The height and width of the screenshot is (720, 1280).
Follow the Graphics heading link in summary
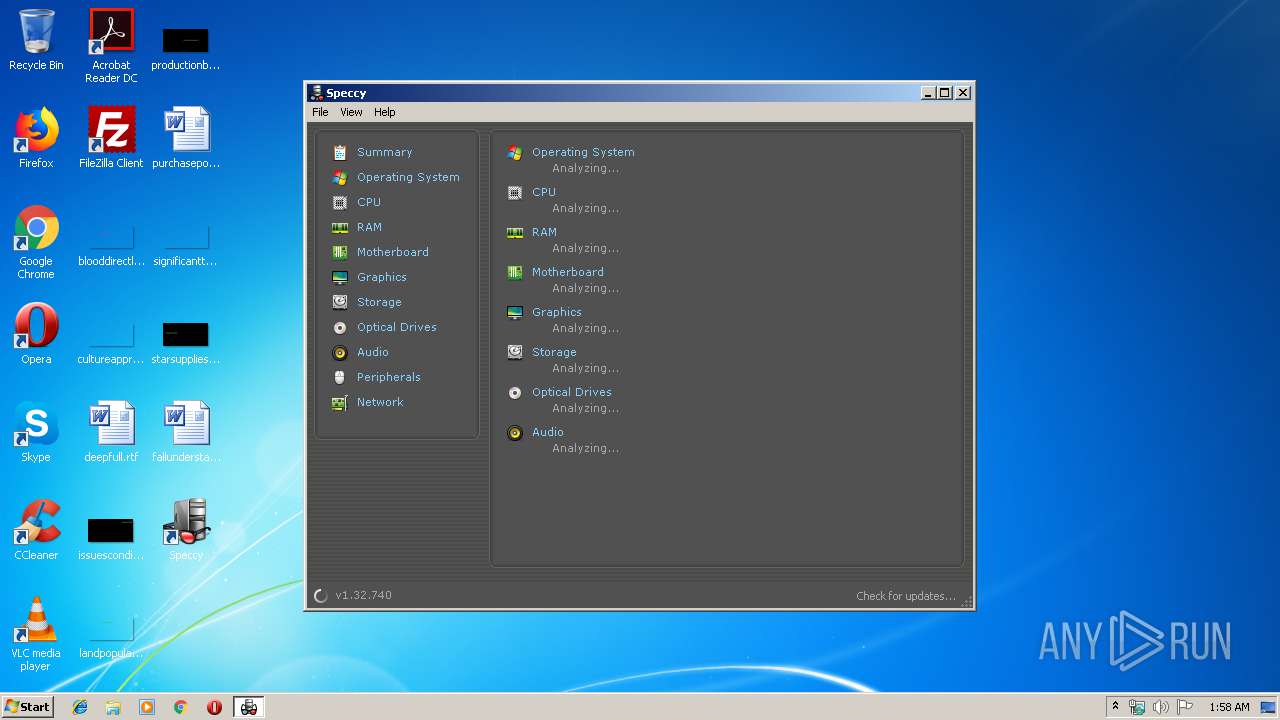557,312
